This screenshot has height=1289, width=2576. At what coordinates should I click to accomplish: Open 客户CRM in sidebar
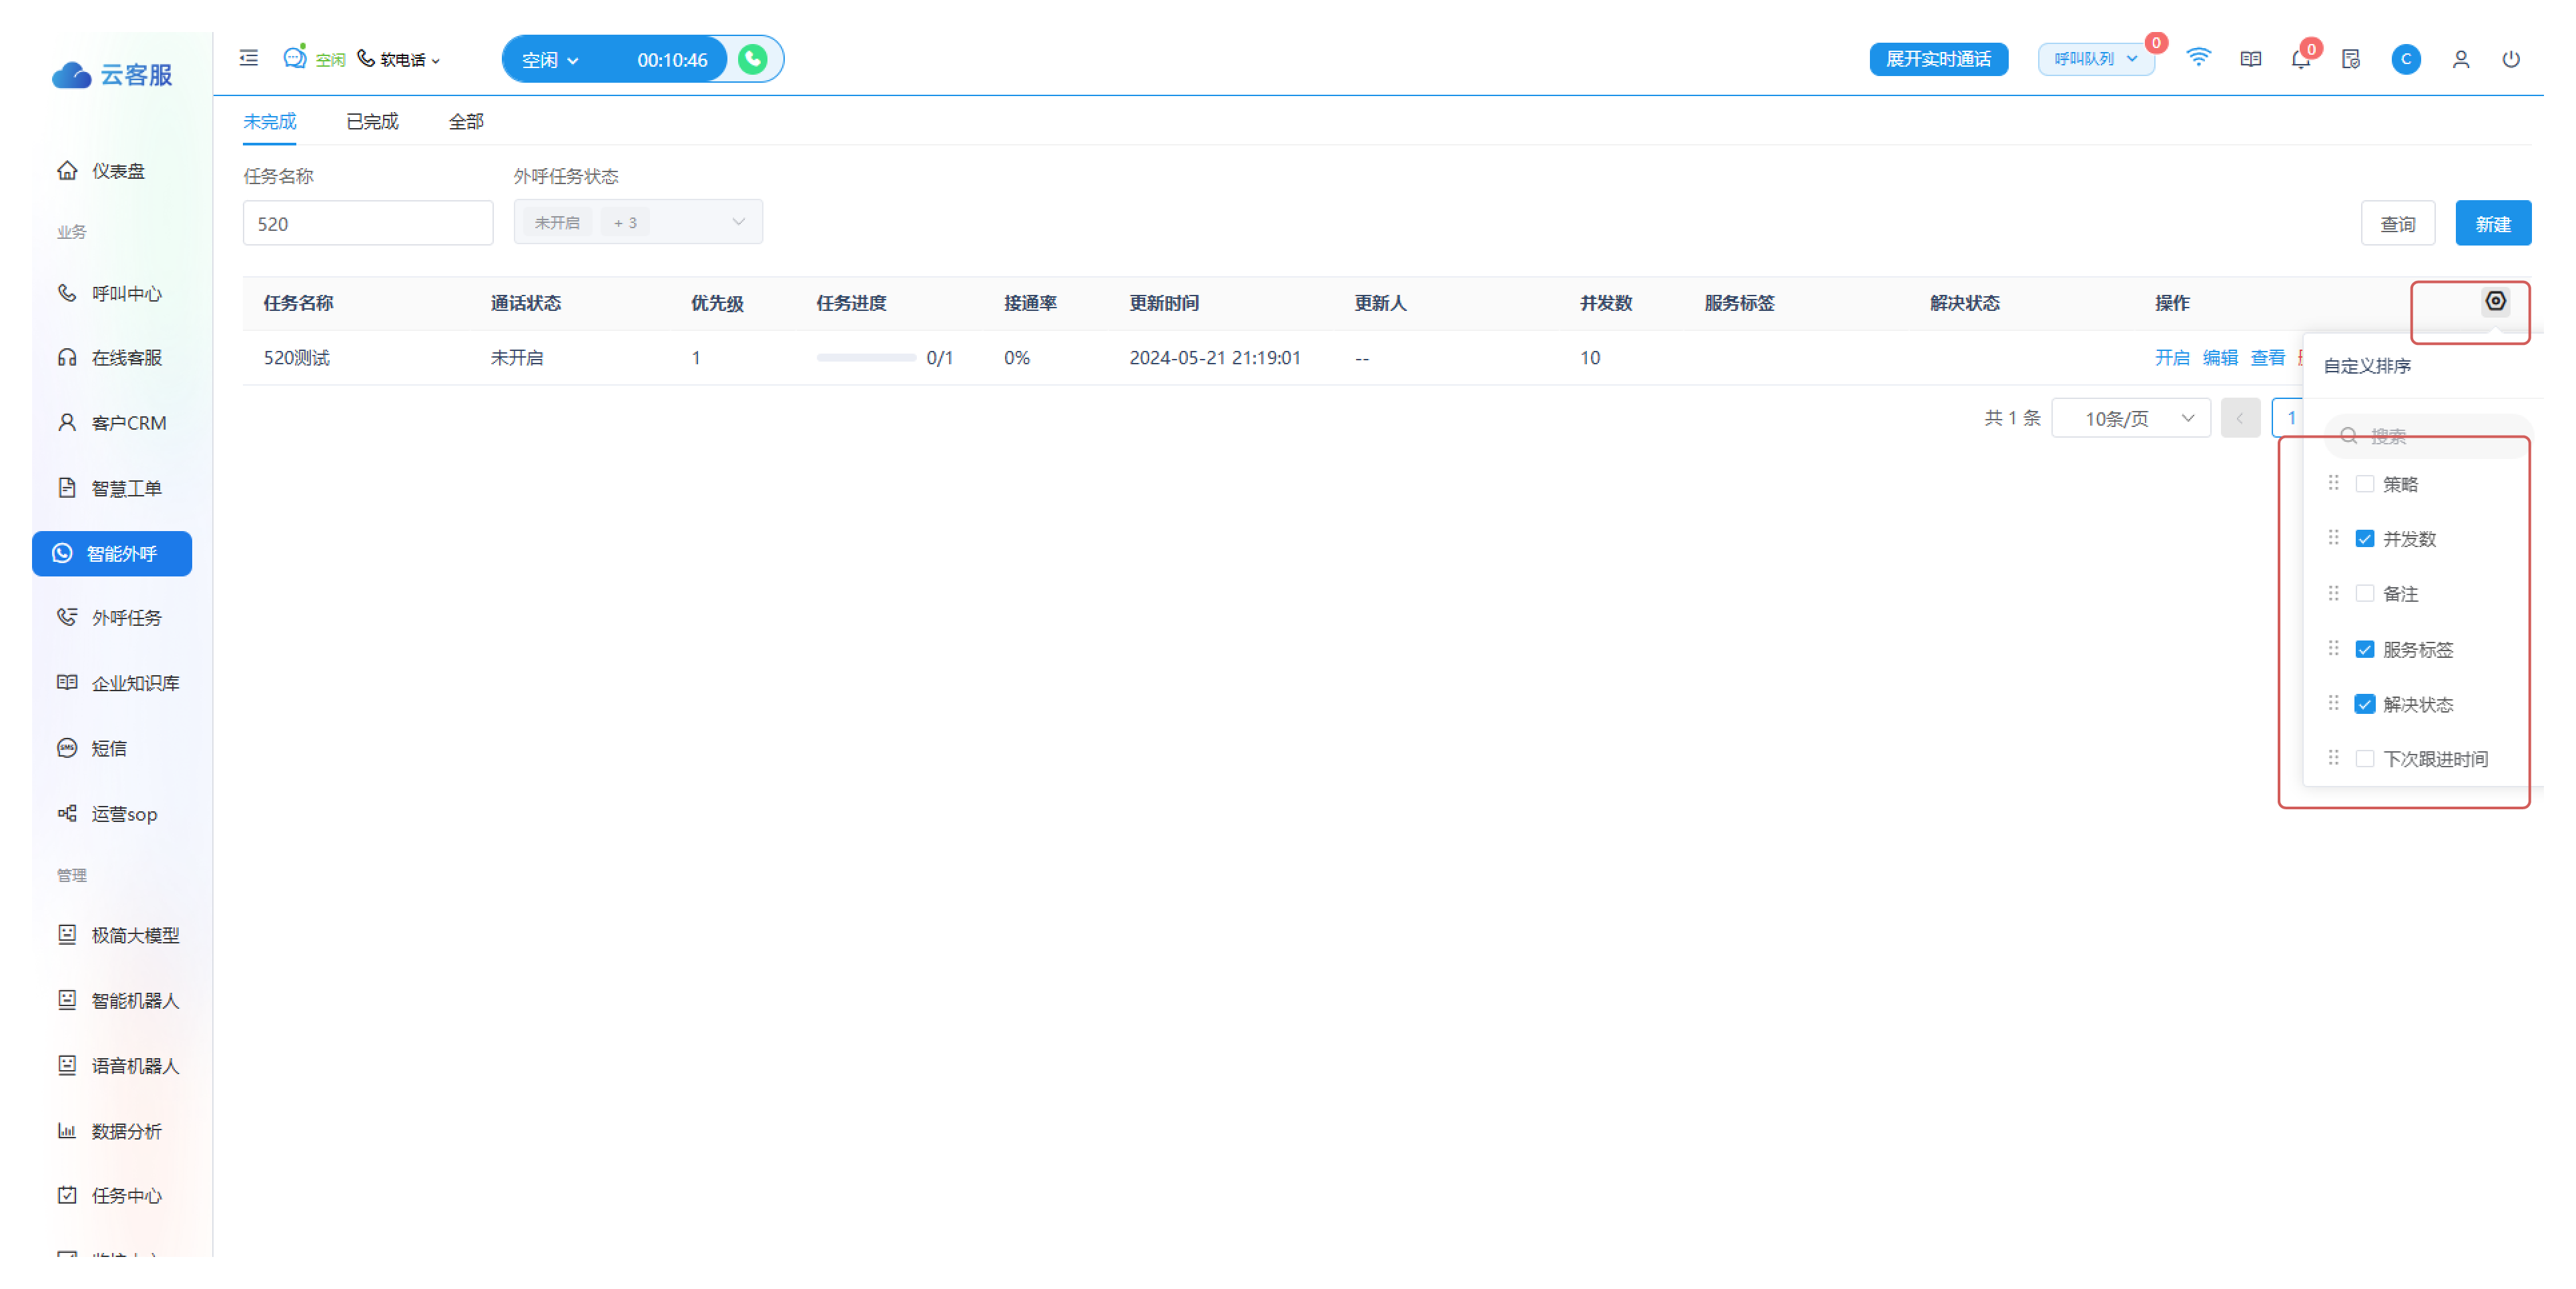(112, 423)
